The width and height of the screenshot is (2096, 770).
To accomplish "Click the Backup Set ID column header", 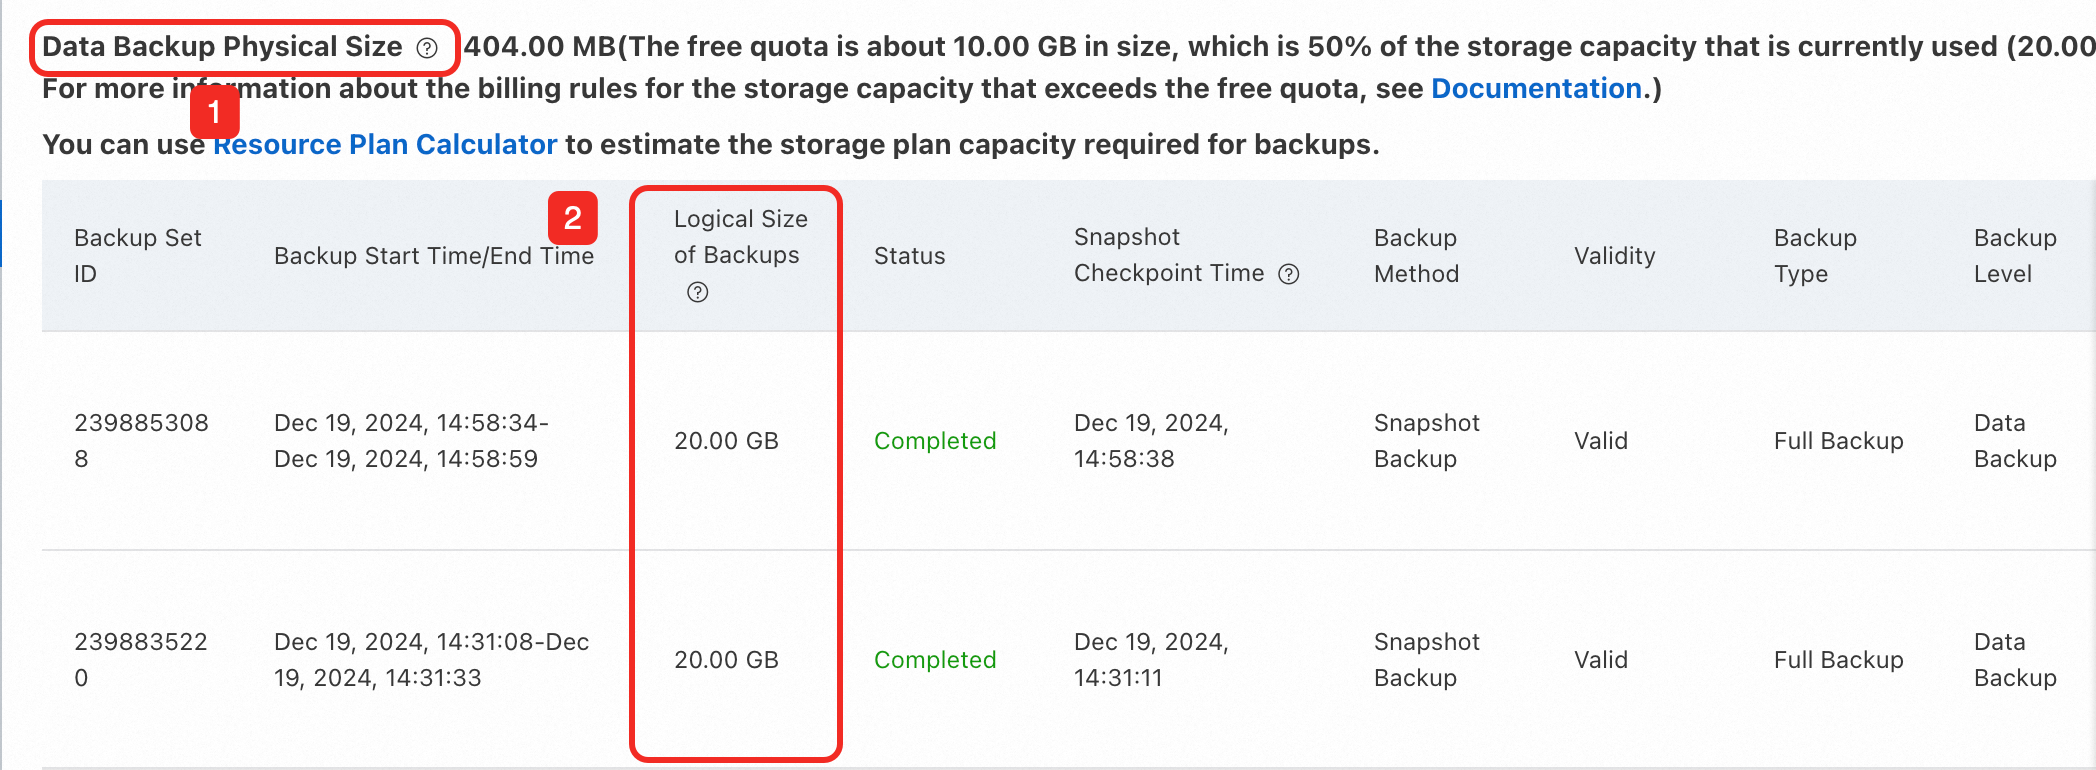I will [x=138, y=256].
